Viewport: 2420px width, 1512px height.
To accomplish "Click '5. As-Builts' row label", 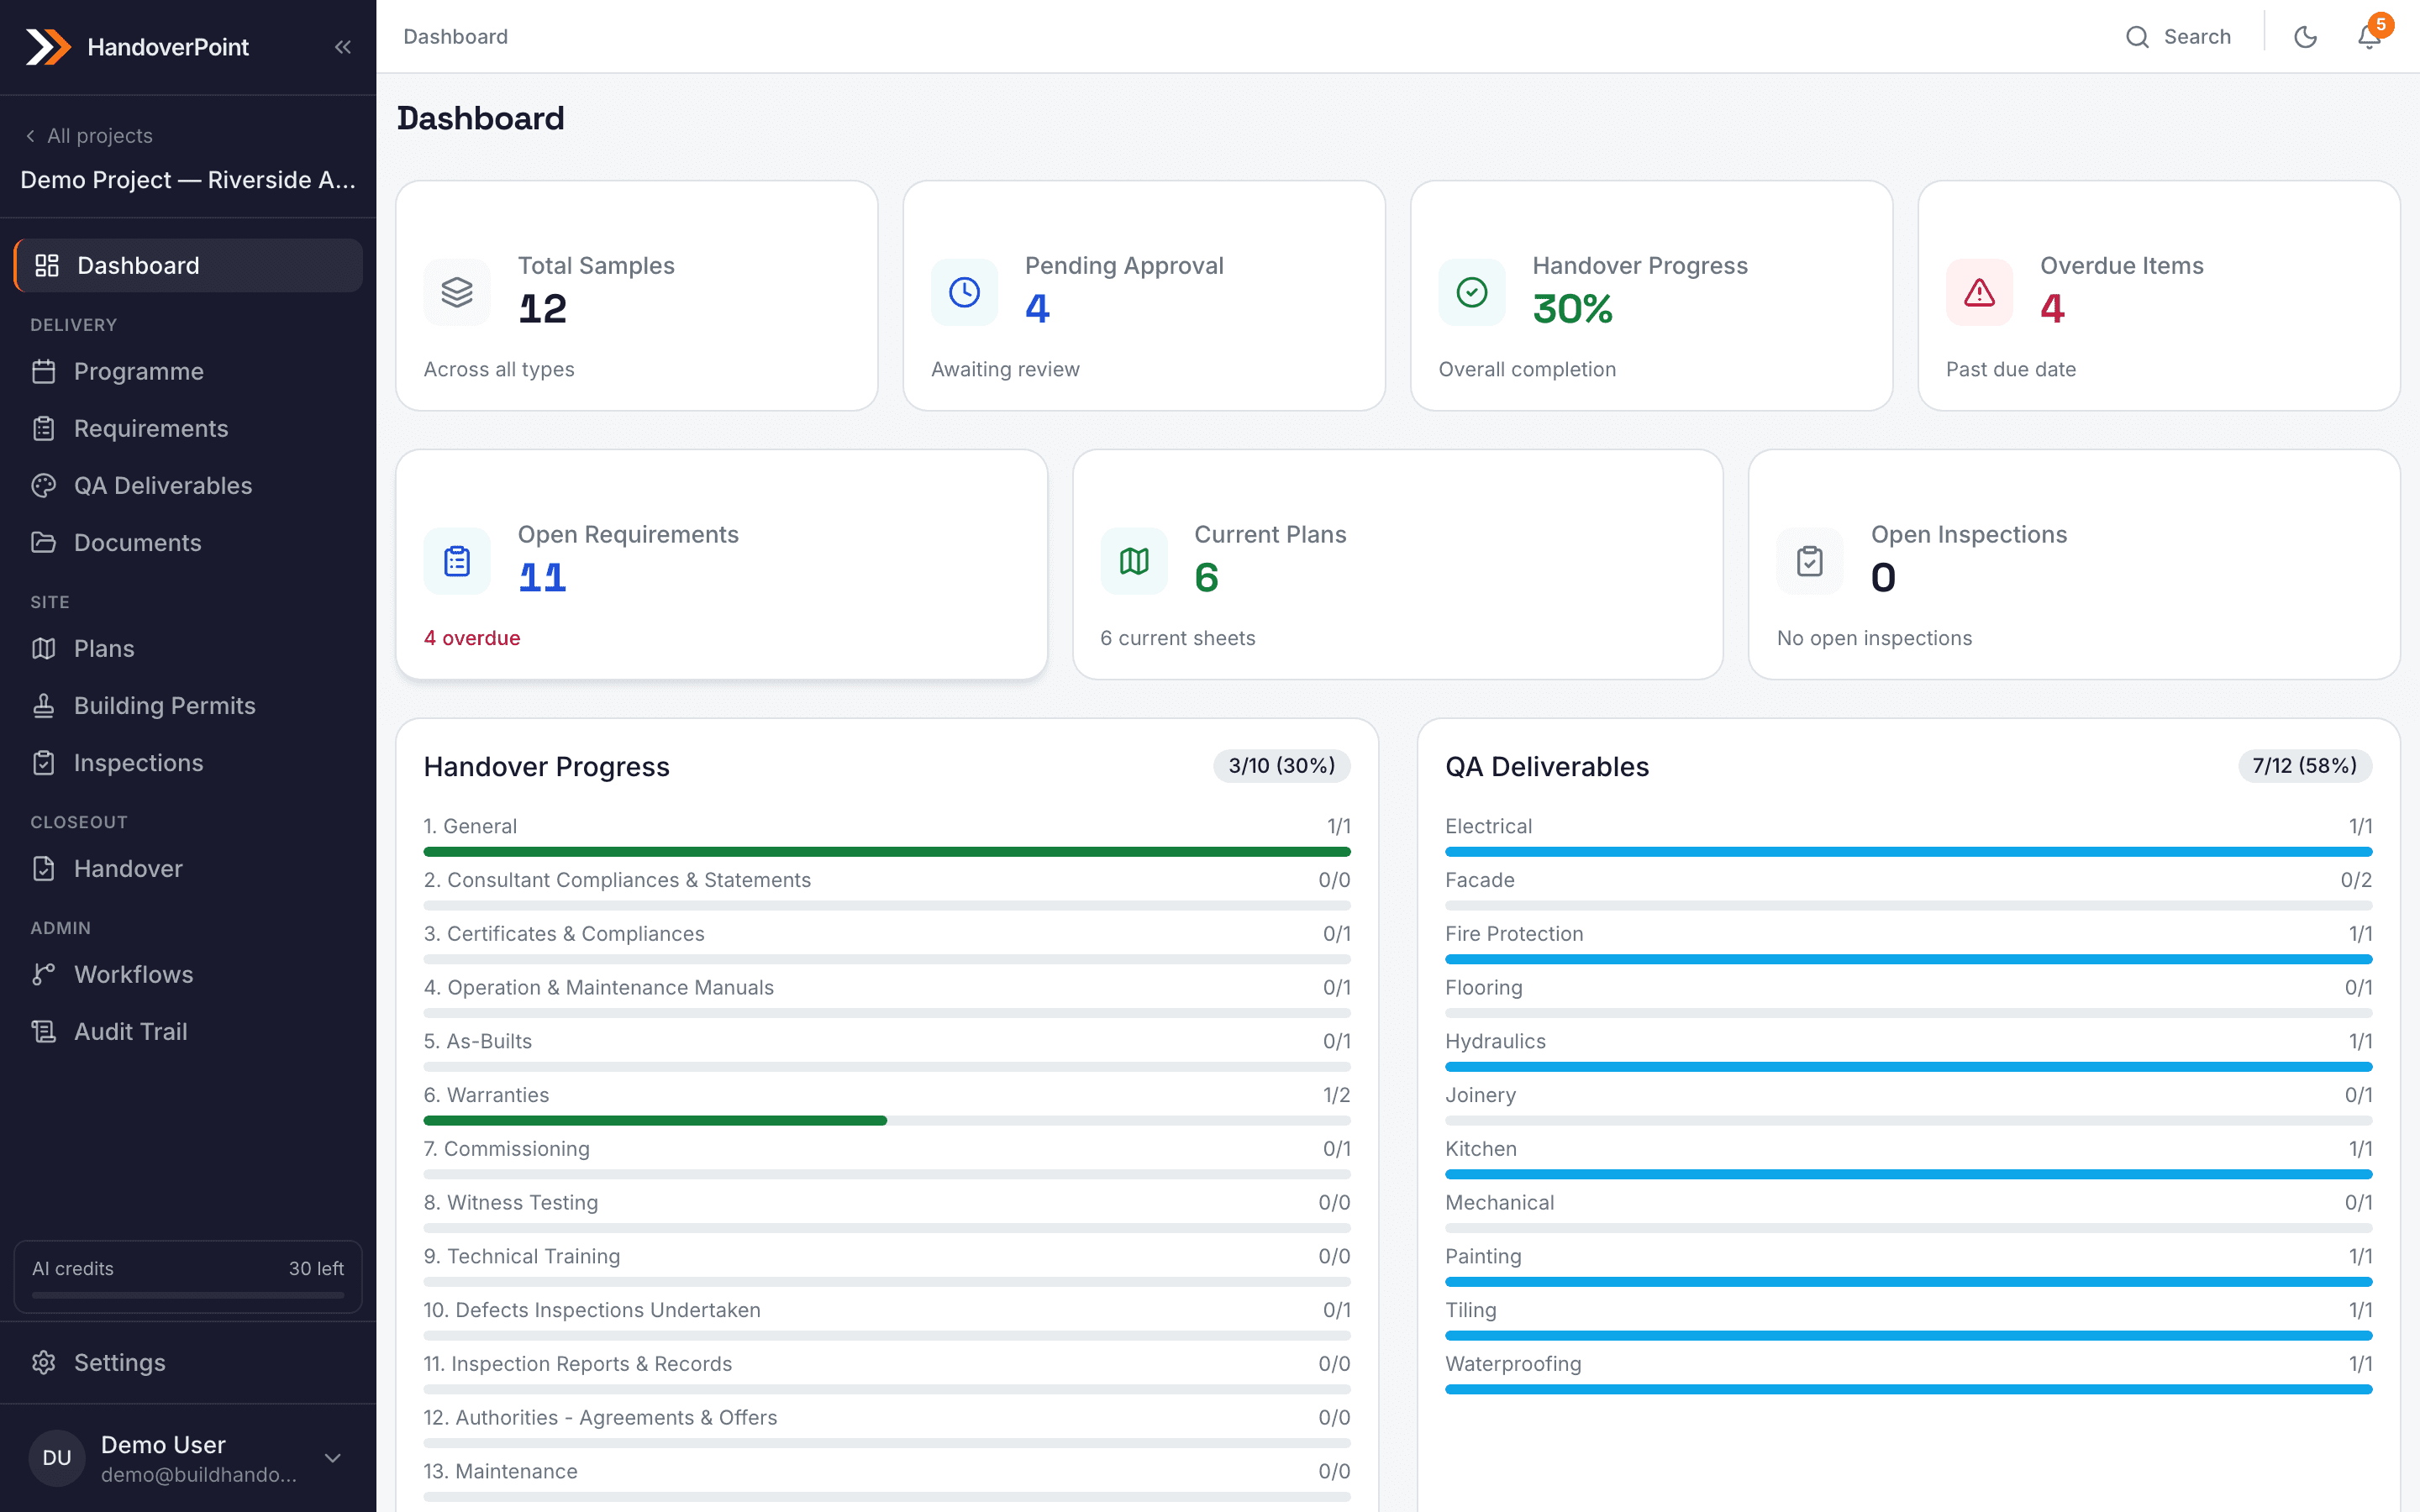I will point(478,1041).
